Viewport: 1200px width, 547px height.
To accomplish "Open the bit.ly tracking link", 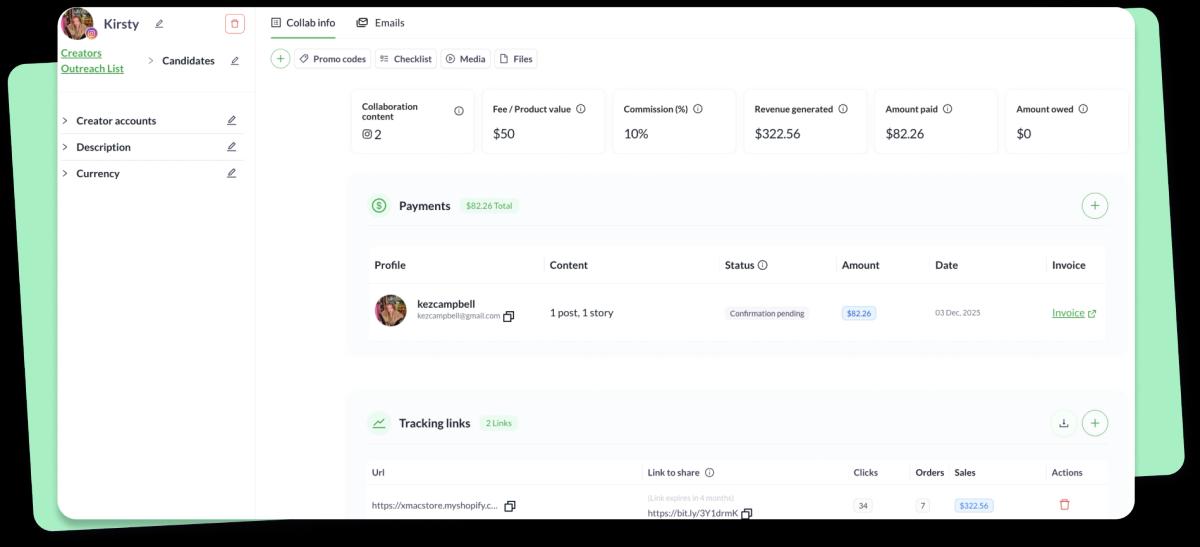I will pos(693,513).
